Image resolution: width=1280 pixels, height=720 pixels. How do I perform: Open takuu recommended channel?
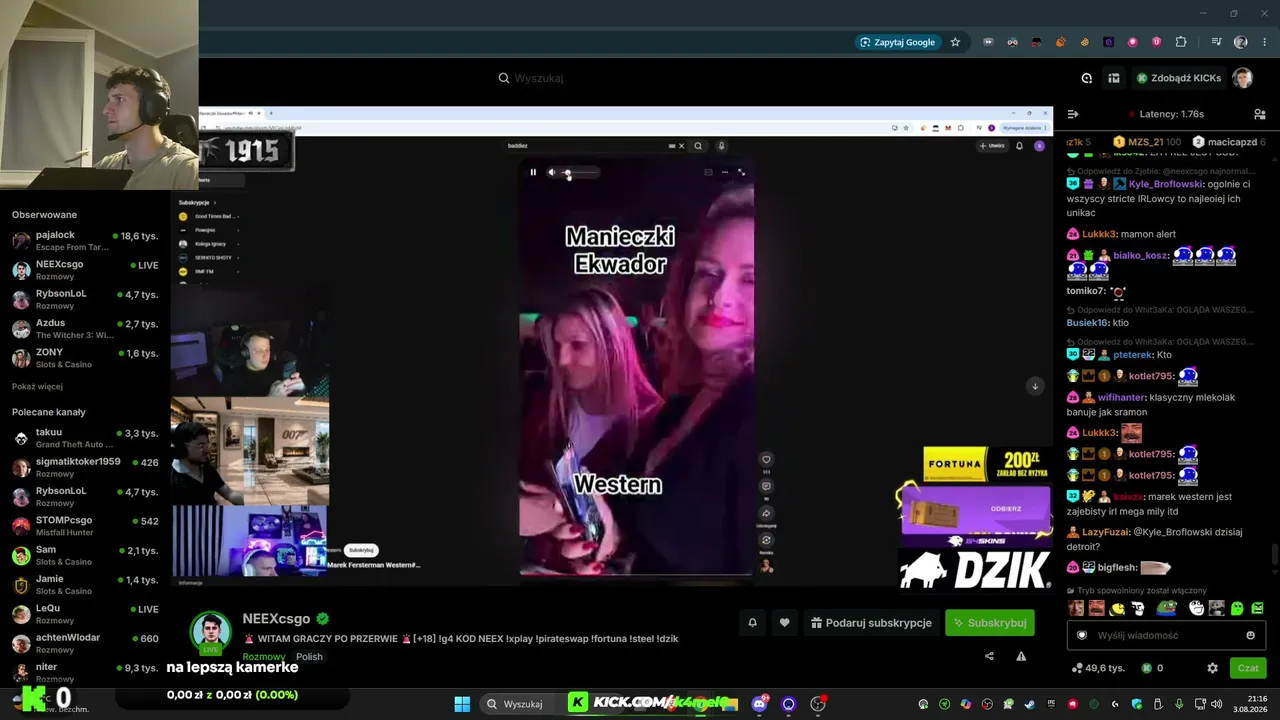pos(85,438)
